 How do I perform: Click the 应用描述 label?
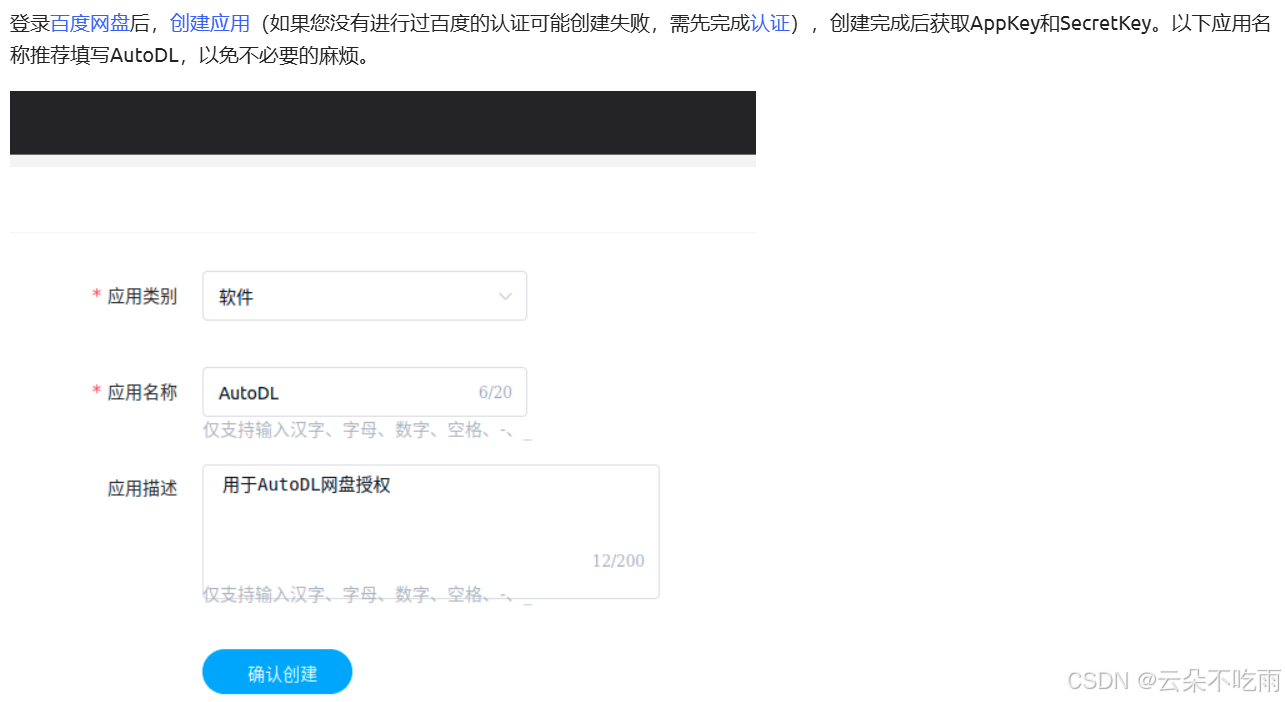pyautogui.click(x=142, y=488)
